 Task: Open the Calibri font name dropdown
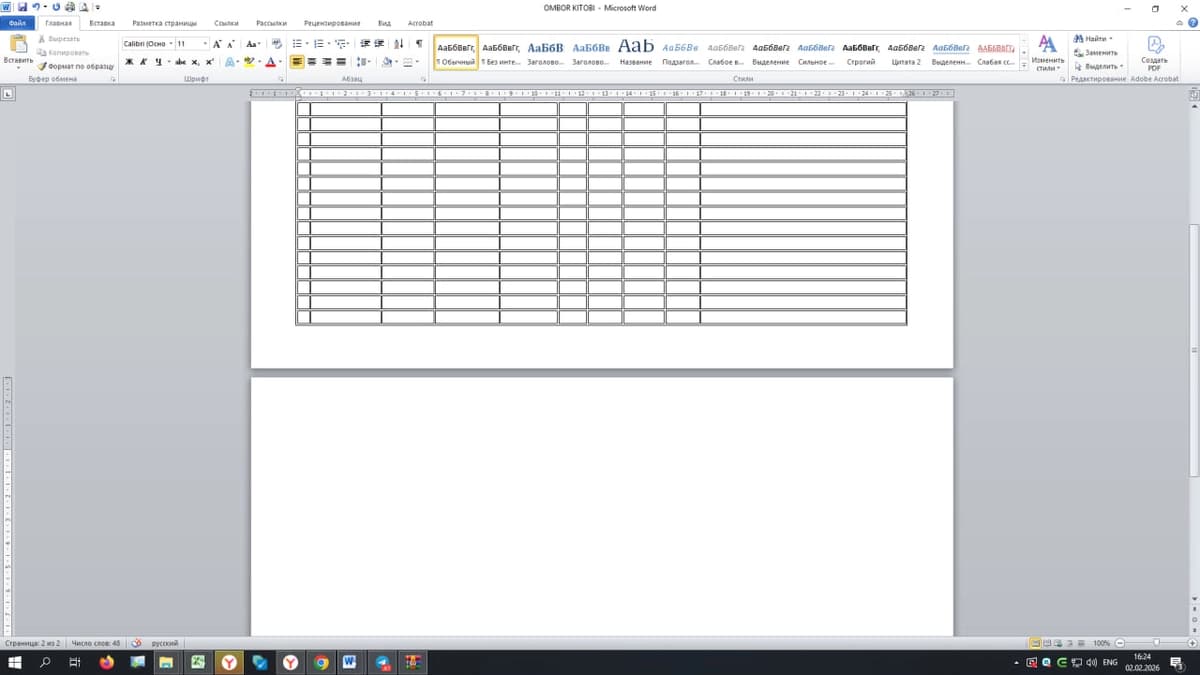171,44
